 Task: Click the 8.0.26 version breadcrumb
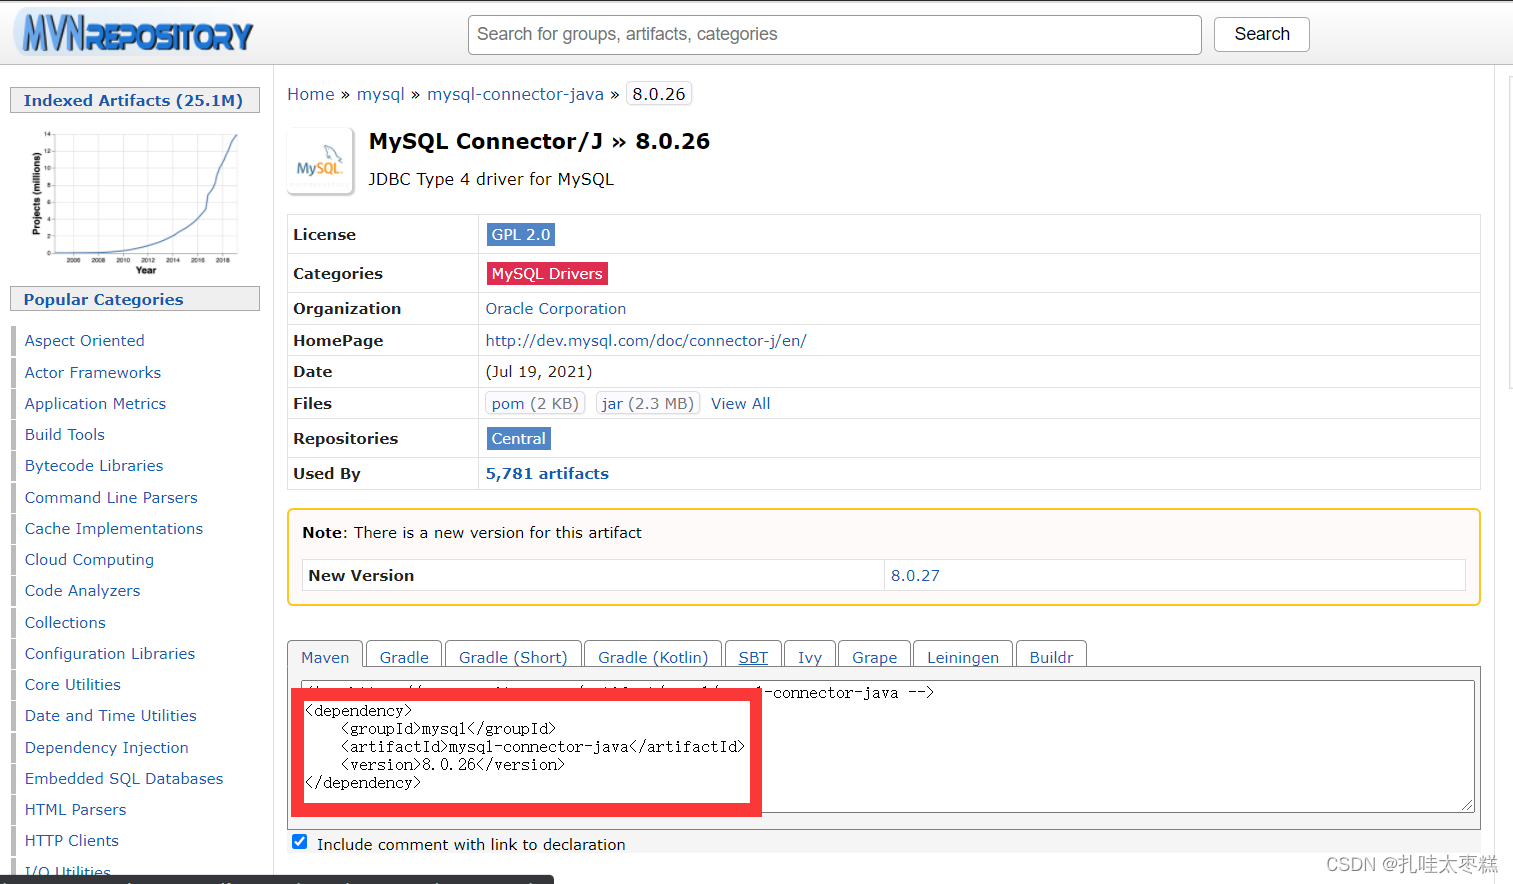coord(659,94)
